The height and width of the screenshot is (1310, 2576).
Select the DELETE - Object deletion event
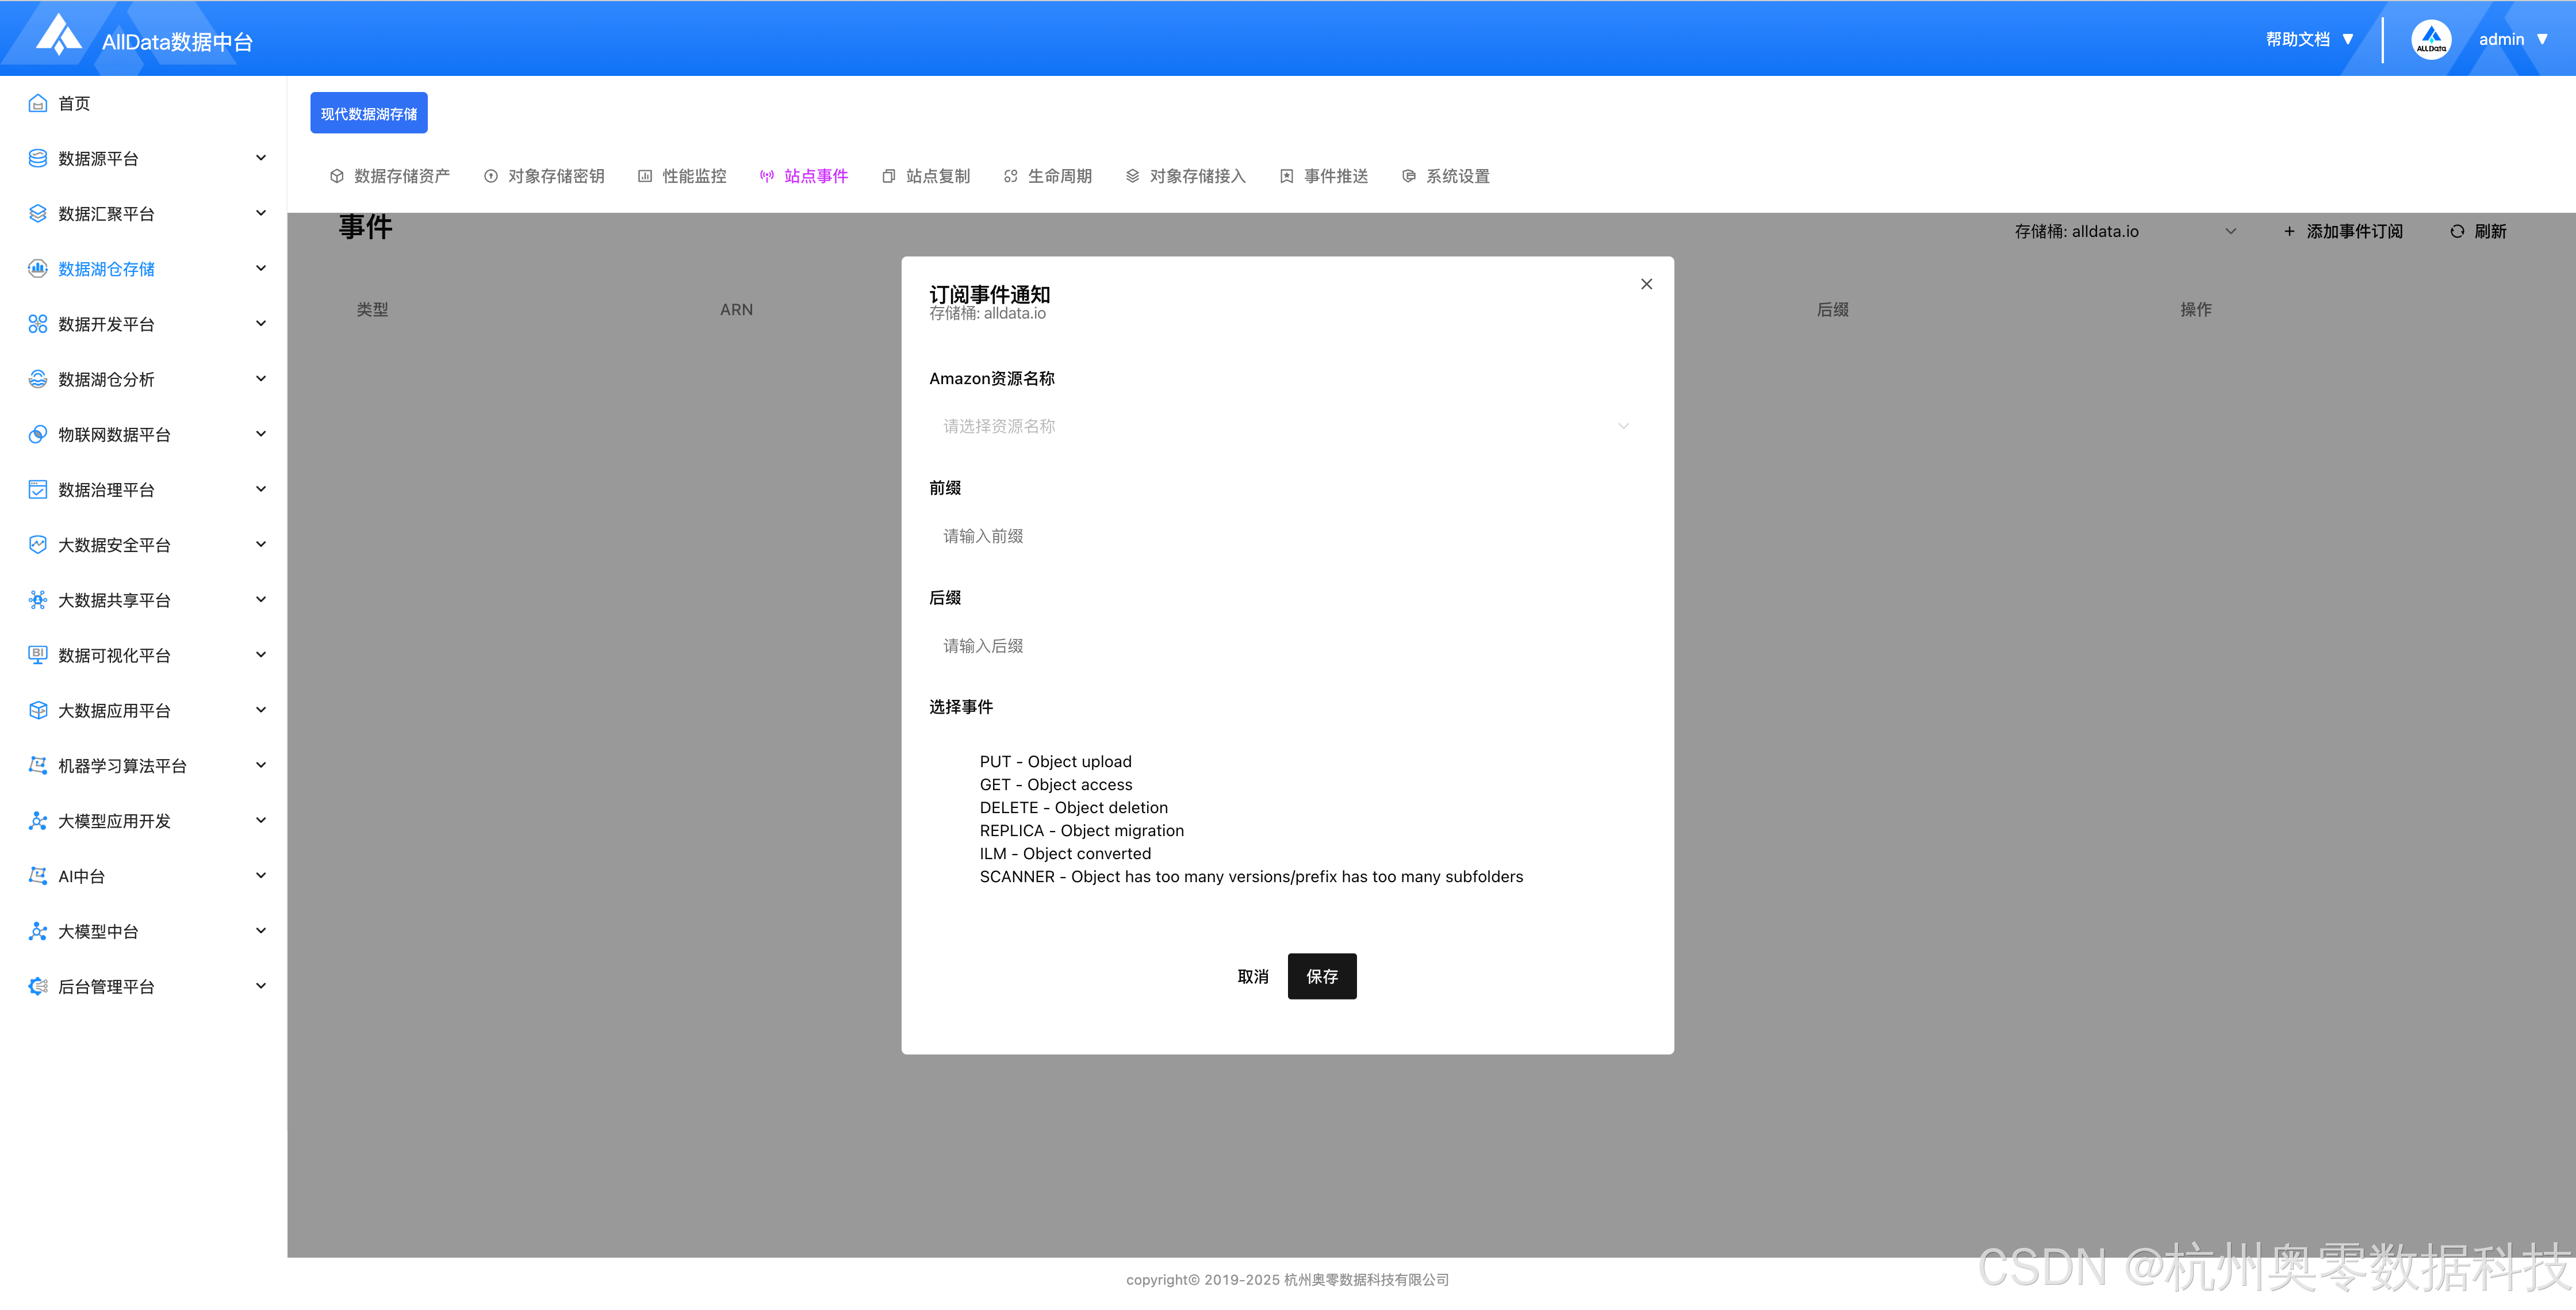coord(1073,807)
